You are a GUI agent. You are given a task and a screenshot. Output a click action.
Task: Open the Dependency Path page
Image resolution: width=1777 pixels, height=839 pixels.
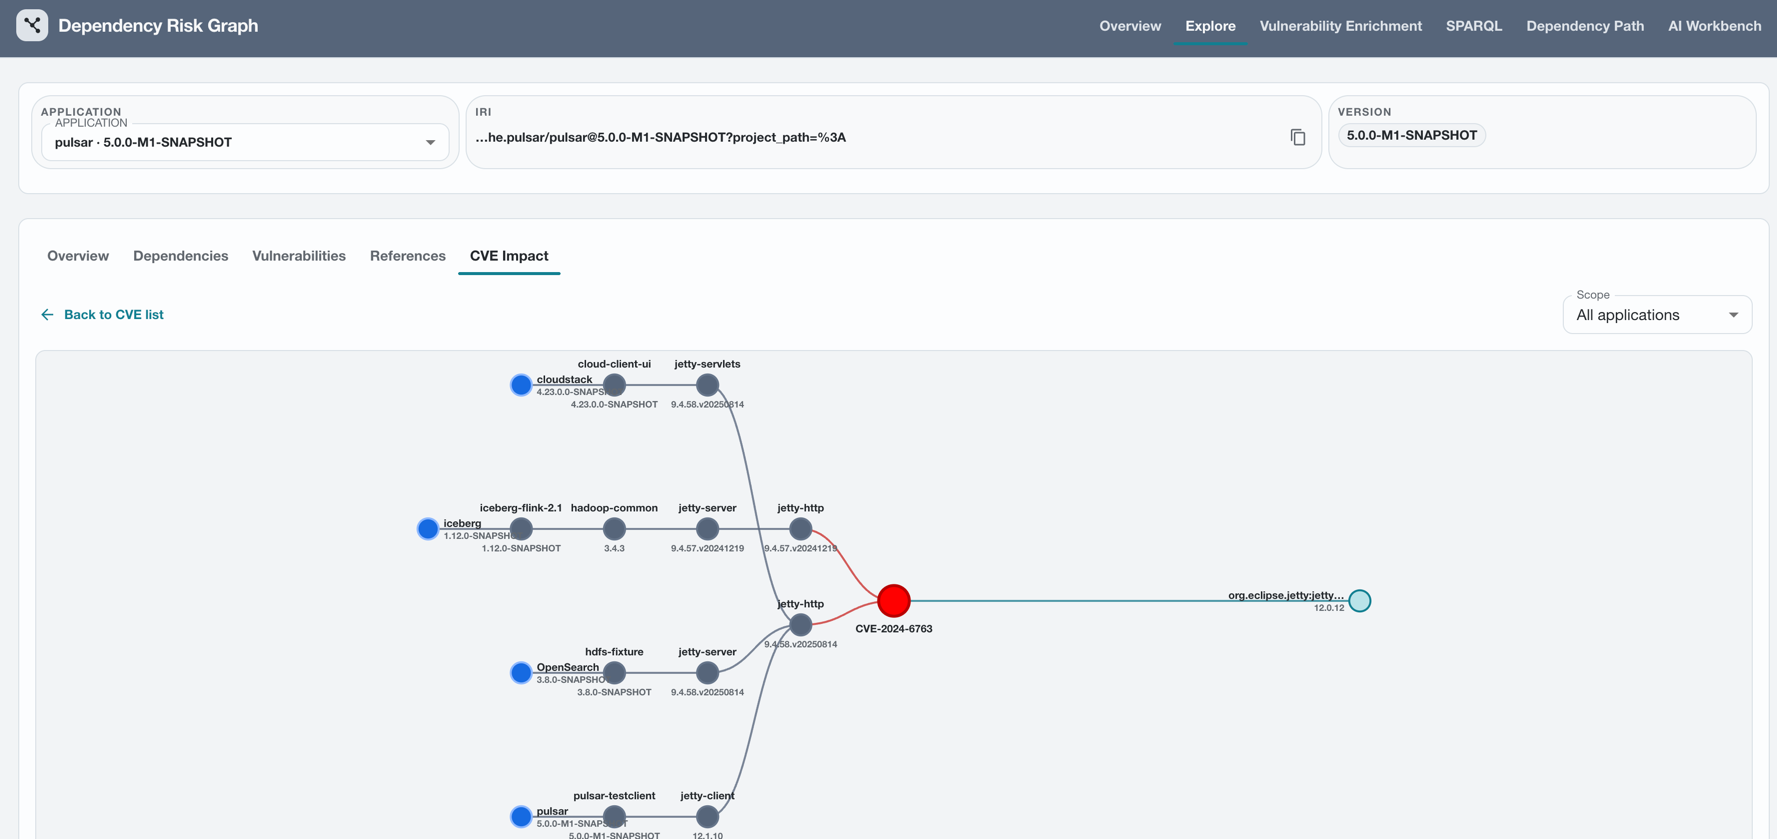(x=1585, y=26)
